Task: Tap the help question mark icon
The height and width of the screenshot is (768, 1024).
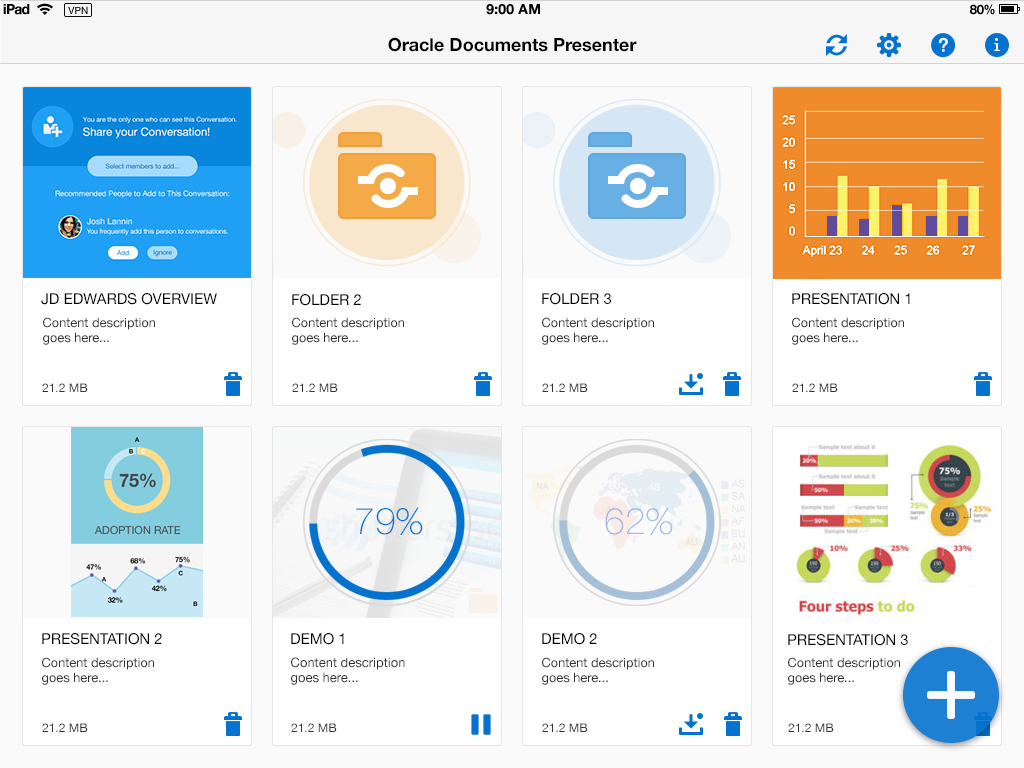Action: (943, 45)
